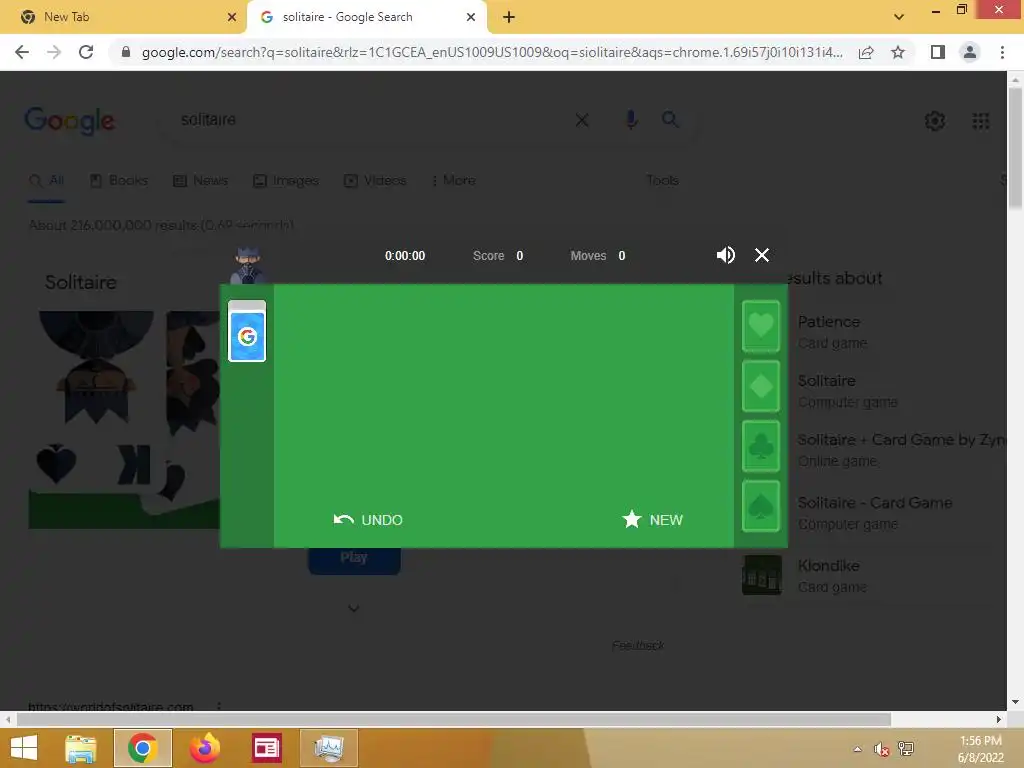Close the New Tab tab
This screenshot has width=1024, height=768.
click(232, 17)
